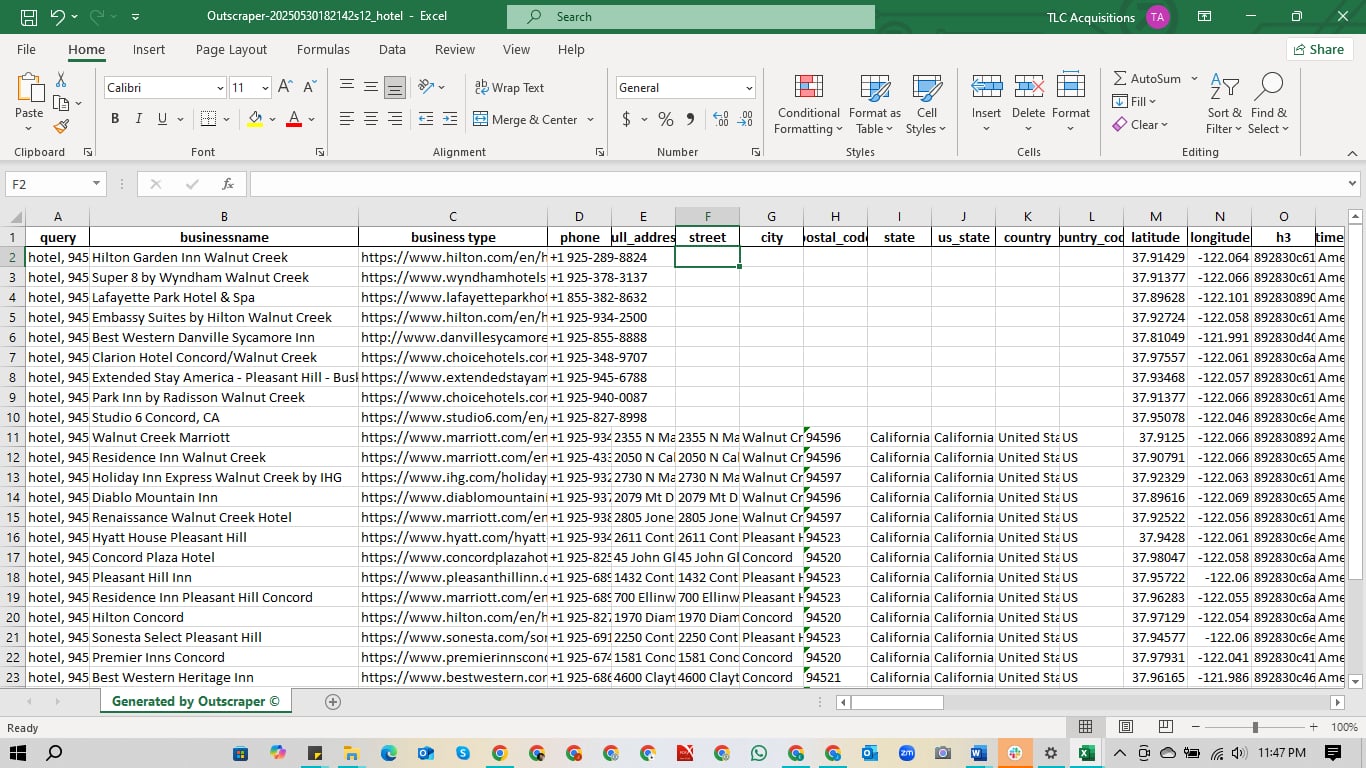Open Conditional Formatting menu
This screenshot has height=768, width=1366.
[808, 104]
